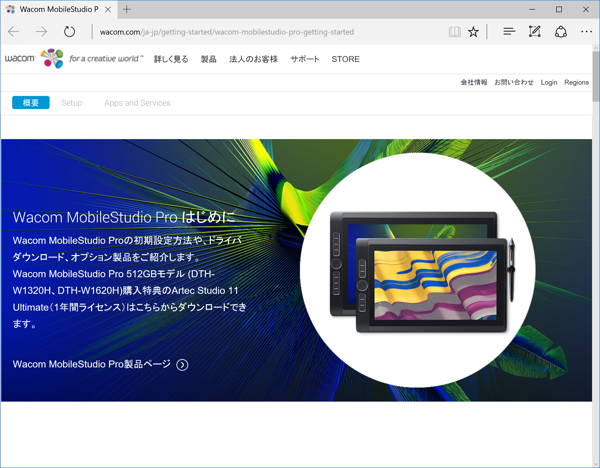Click the MobileStudio Pro tablet product image

tap(422, 272)
